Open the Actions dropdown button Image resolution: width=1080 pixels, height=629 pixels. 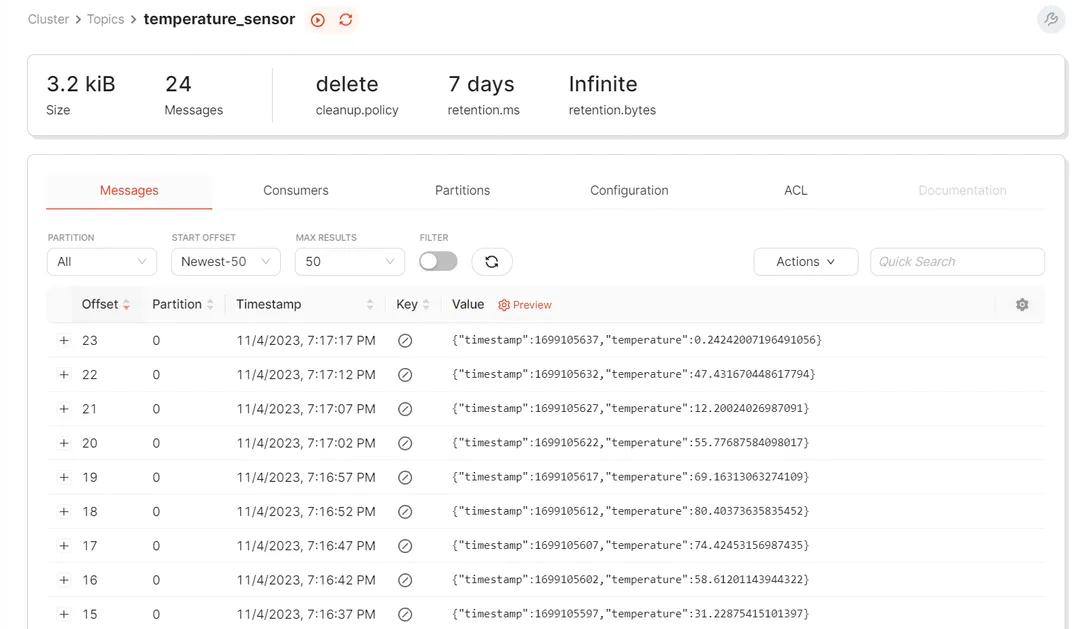(x=805, y=261)
